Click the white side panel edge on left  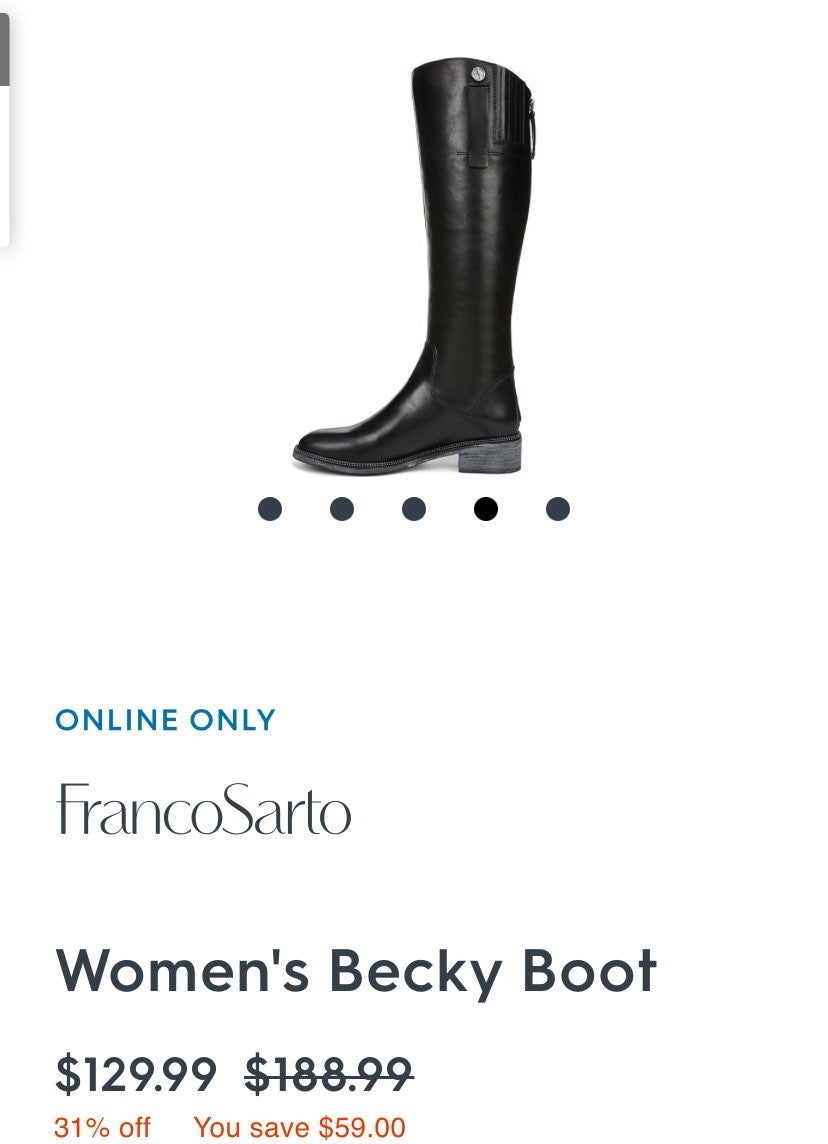(x=4, y=166)
